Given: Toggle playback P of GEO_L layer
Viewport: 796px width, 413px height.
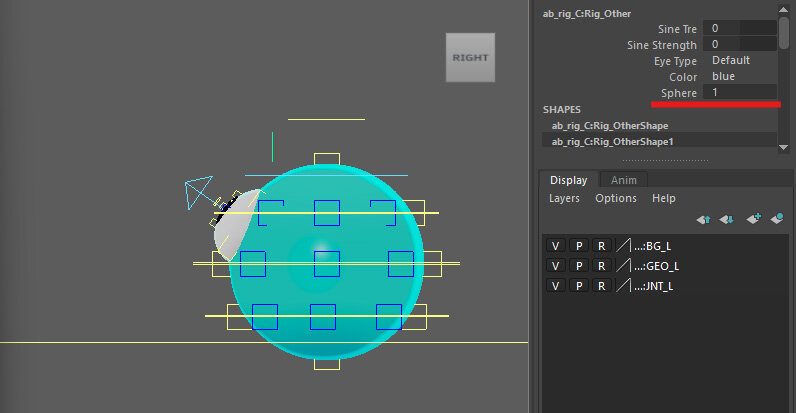Looking at the screenshot, I should [579, 266].
